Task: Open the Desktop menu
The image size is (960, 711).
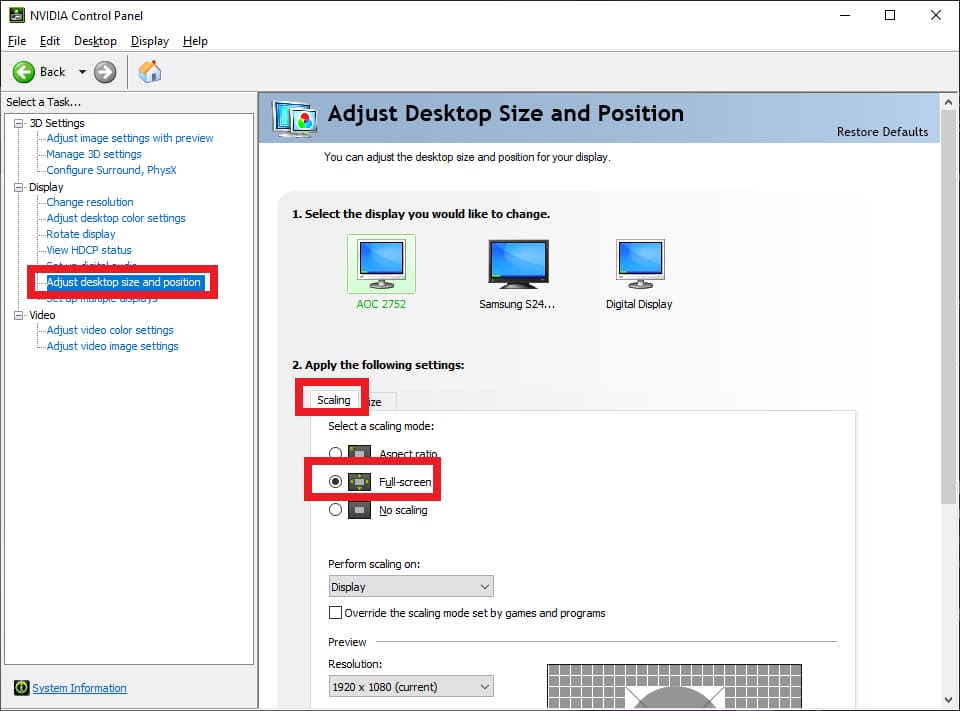Action: [95, 41]
